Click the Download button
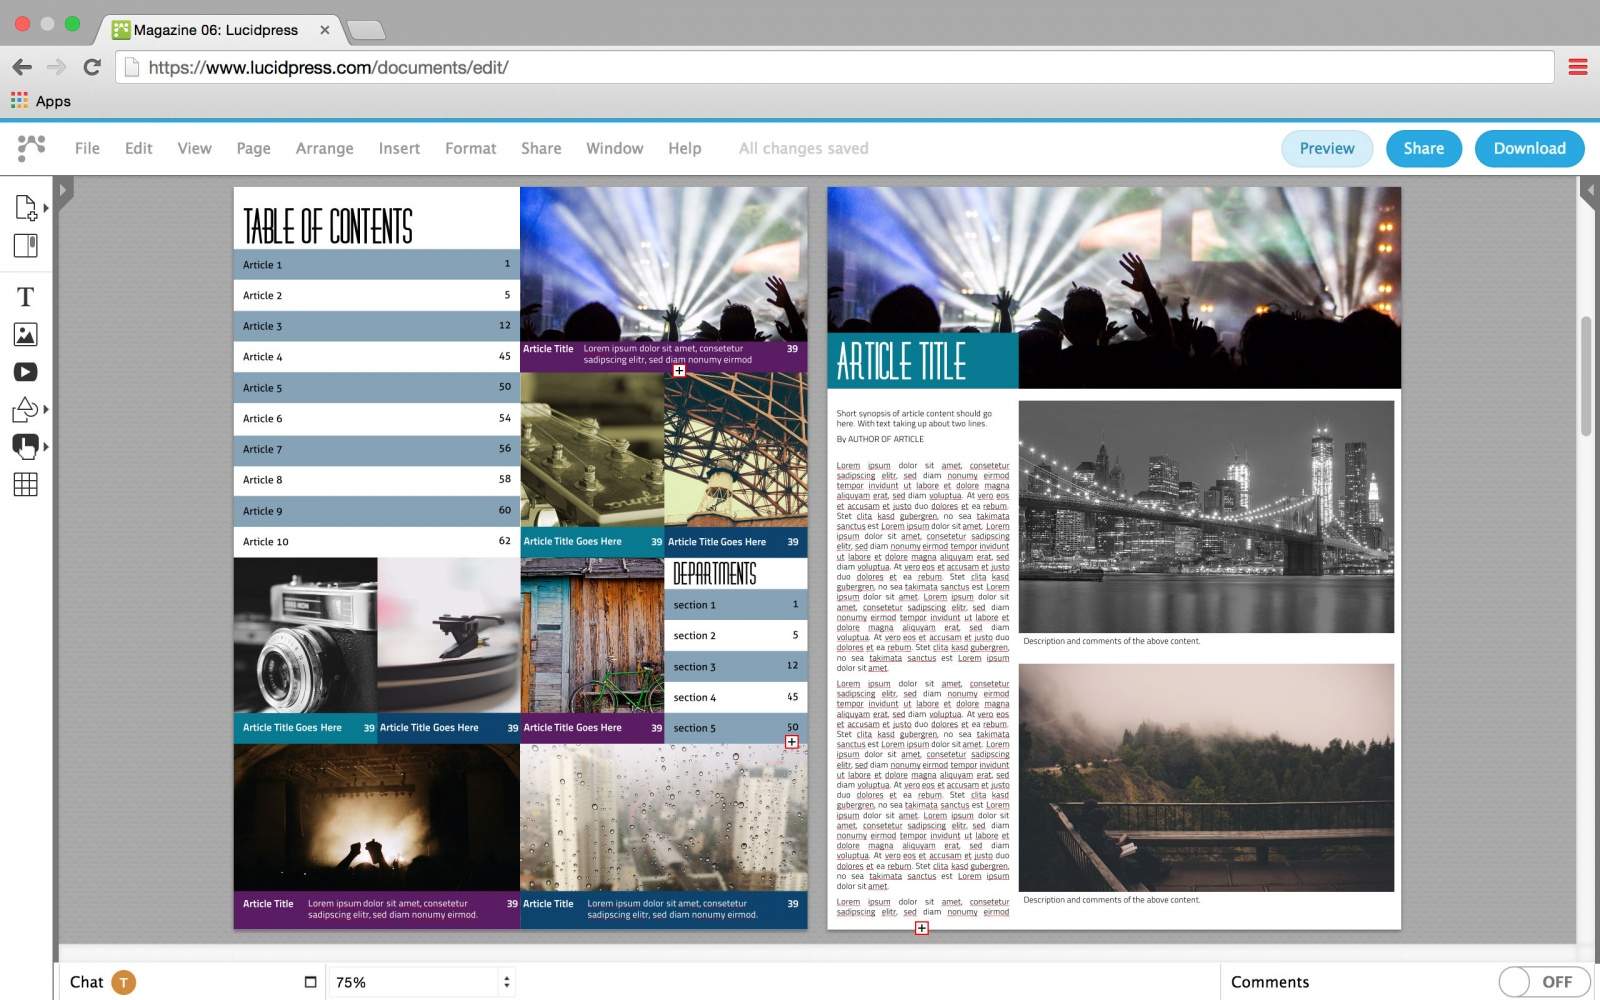This screenshot has width=1600, height=1000. coord(1529,148)
